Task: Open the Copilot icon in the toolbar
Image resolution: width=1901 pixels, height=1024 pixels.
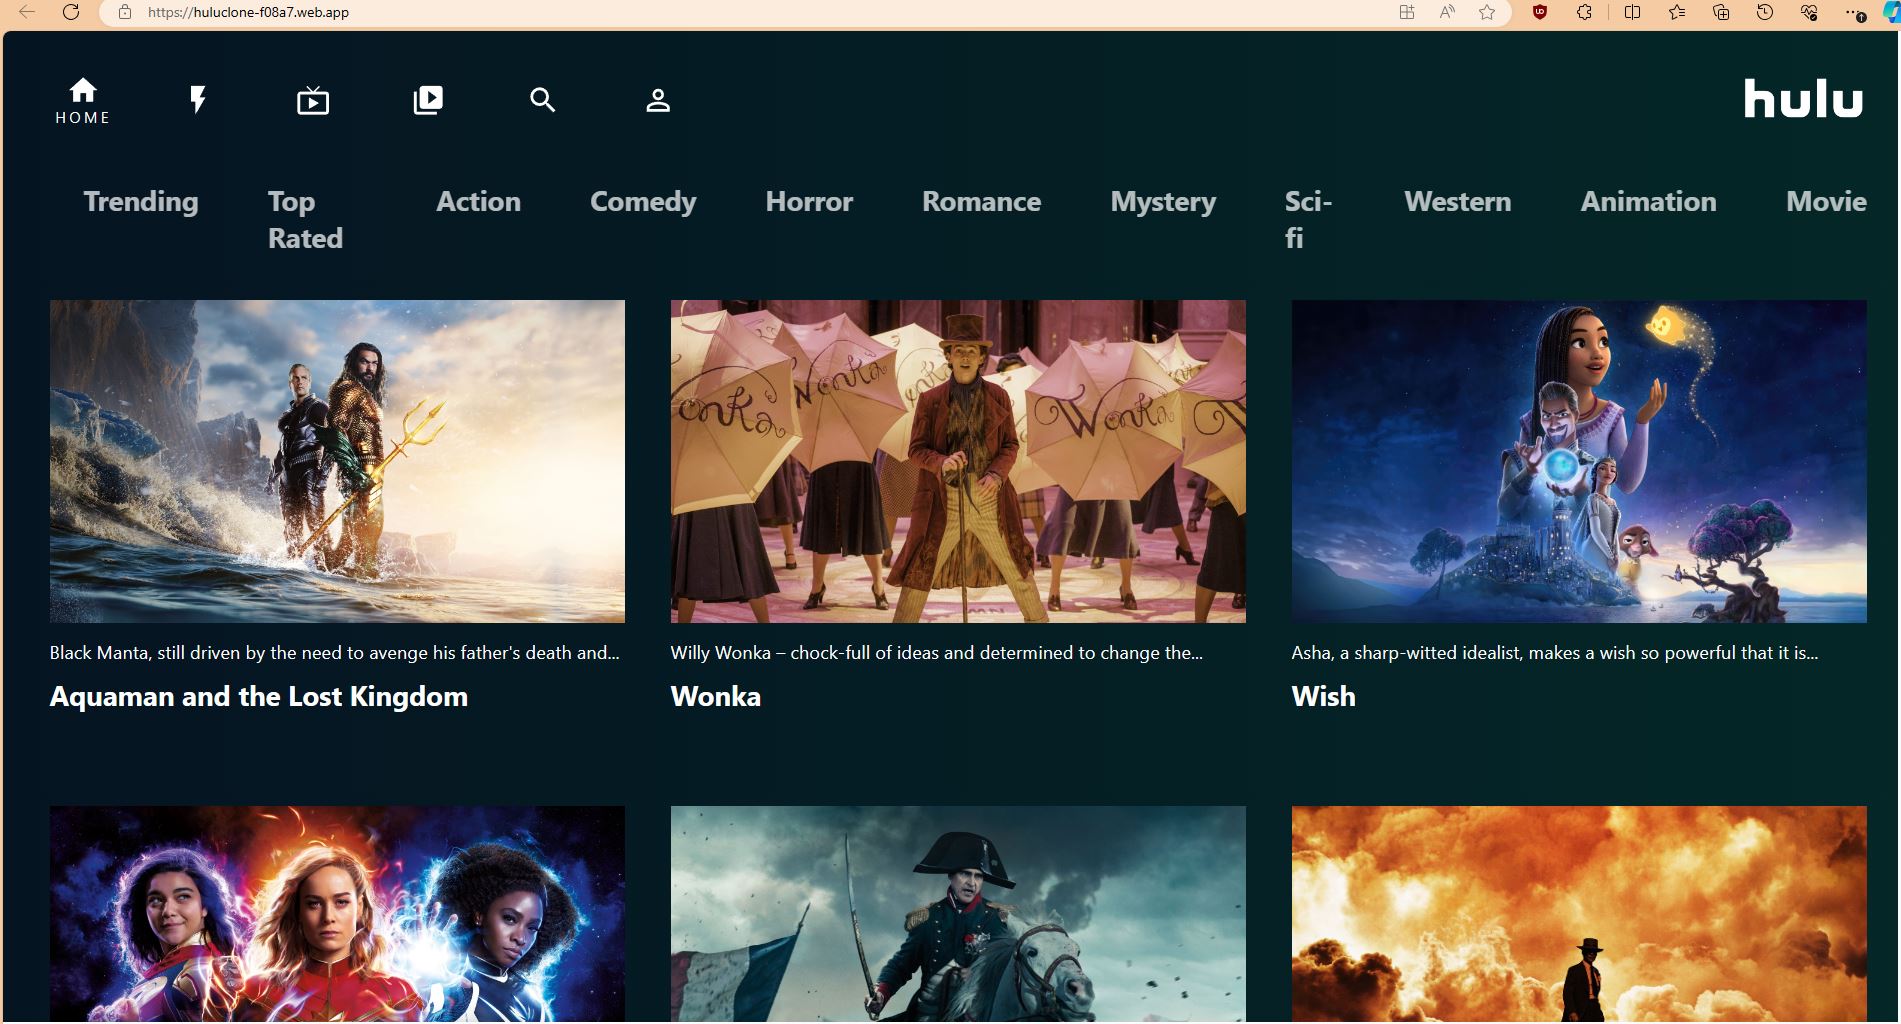Action: click(1888, 13)
